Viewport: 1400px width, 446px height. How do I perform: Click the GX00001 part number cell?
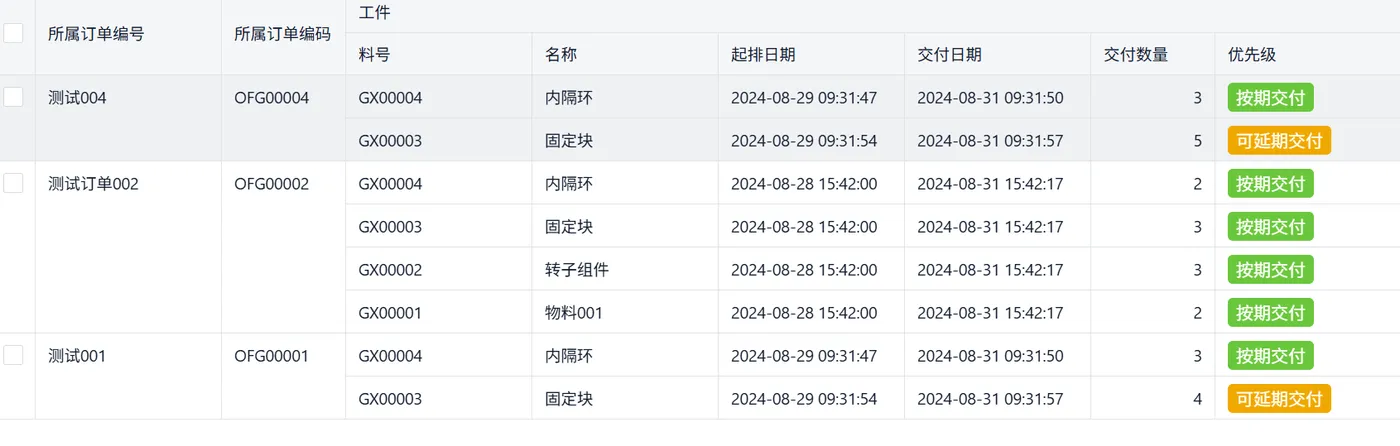390,313
